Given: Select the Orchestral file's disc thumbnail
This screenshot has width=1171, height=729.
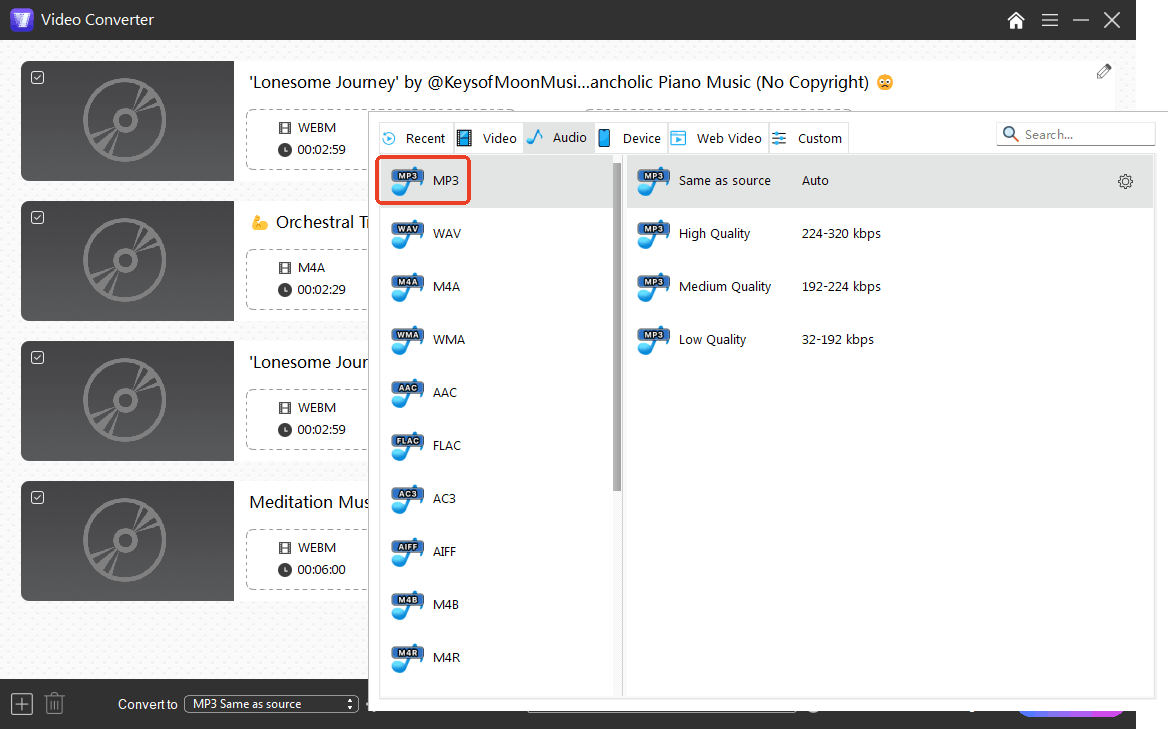Looking at the screenshot, I should tap(127, 261).
